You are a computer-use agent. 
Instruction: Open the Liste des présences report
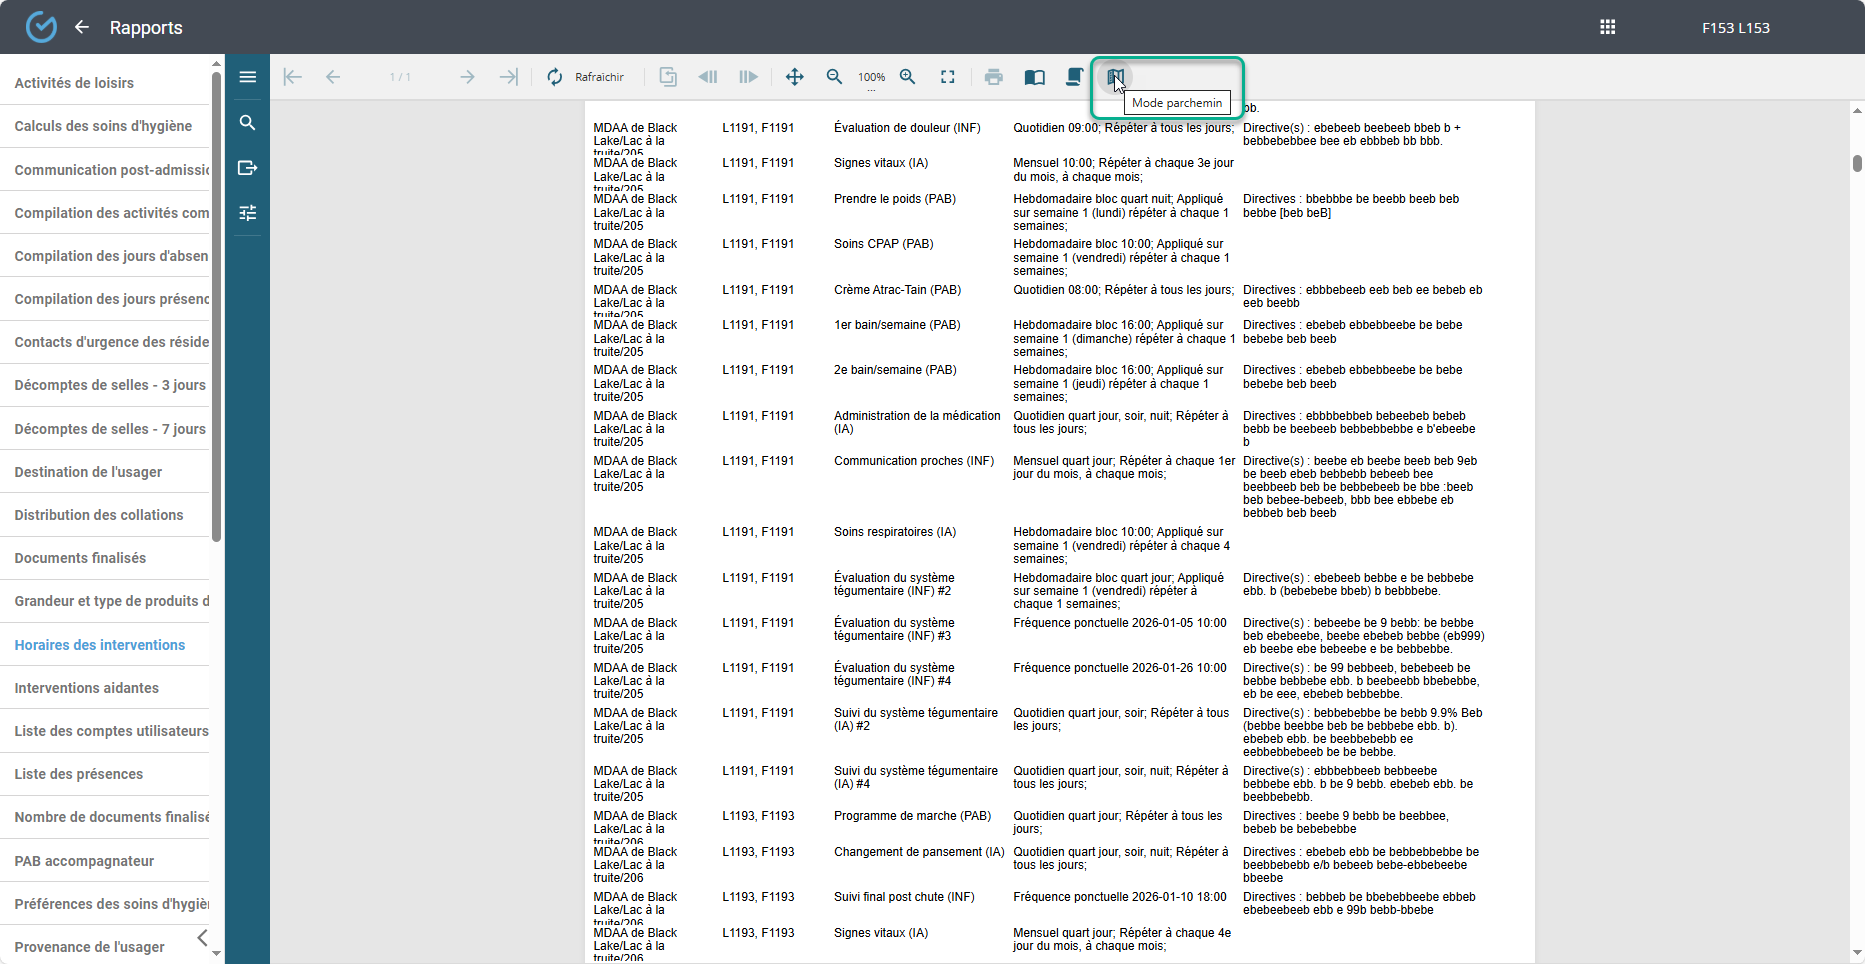tap(78, 774)
